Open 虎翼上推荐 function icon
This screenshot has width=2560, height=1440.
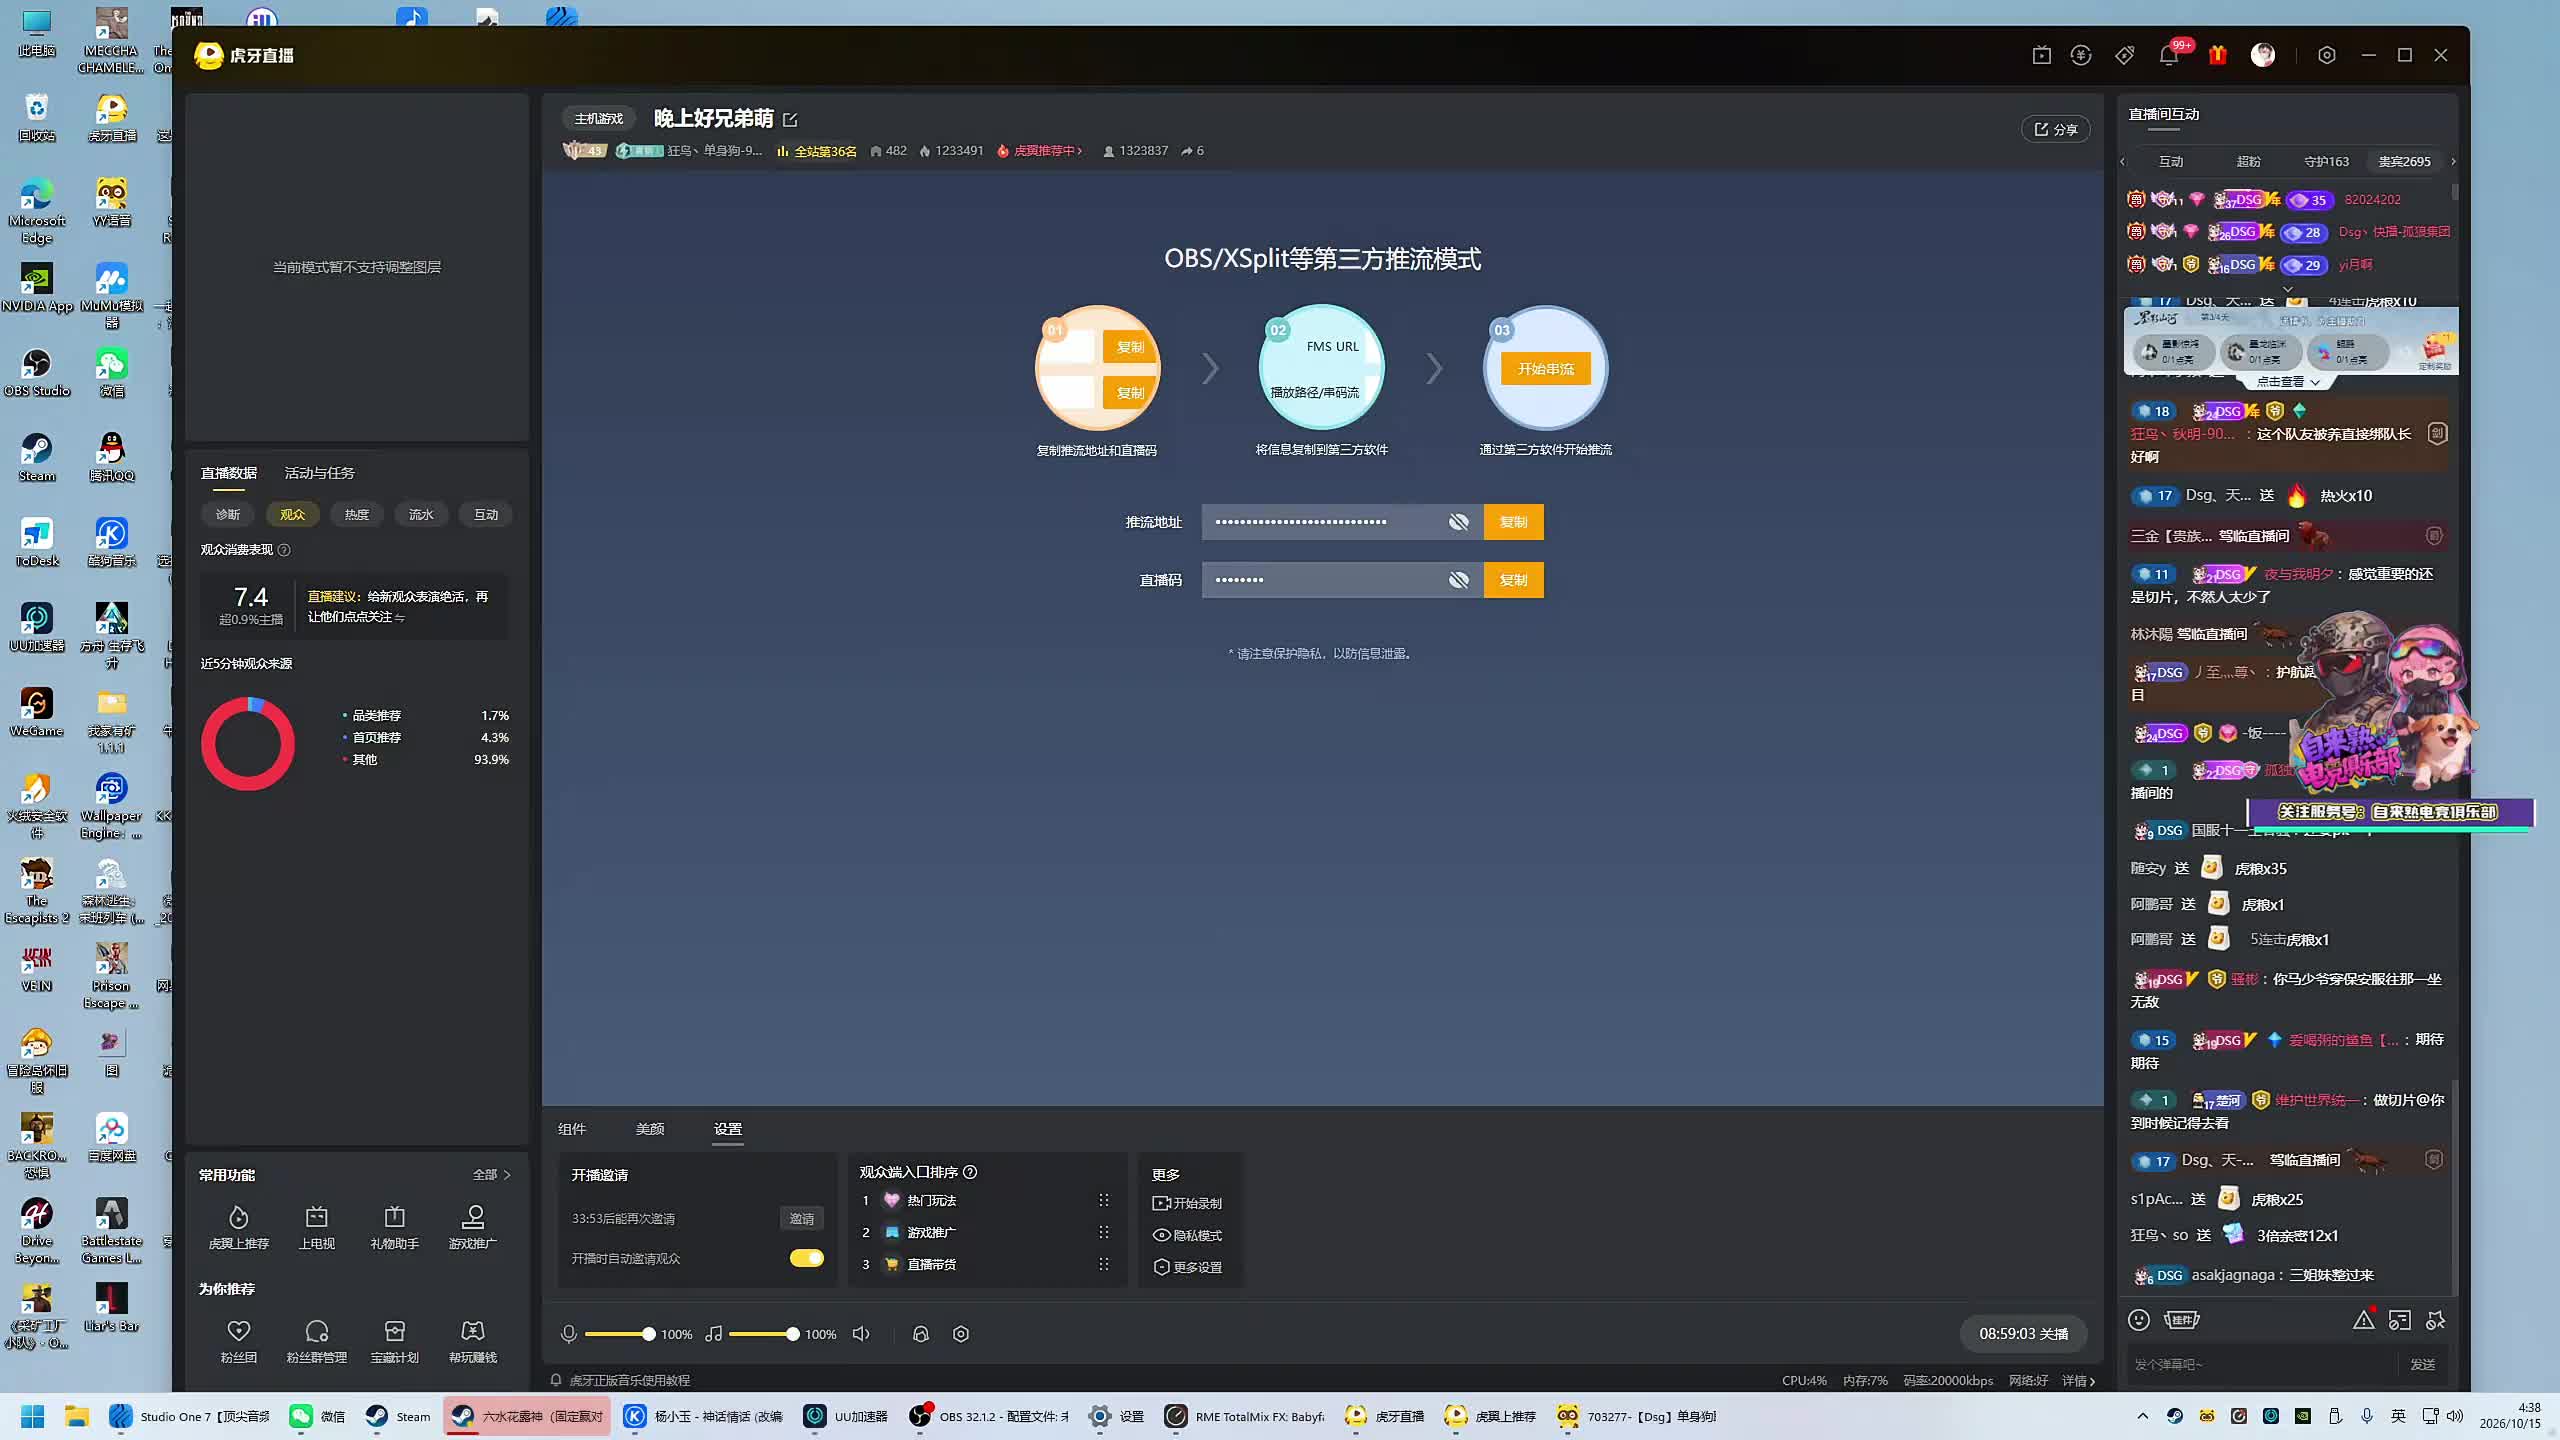[238, 1227]
